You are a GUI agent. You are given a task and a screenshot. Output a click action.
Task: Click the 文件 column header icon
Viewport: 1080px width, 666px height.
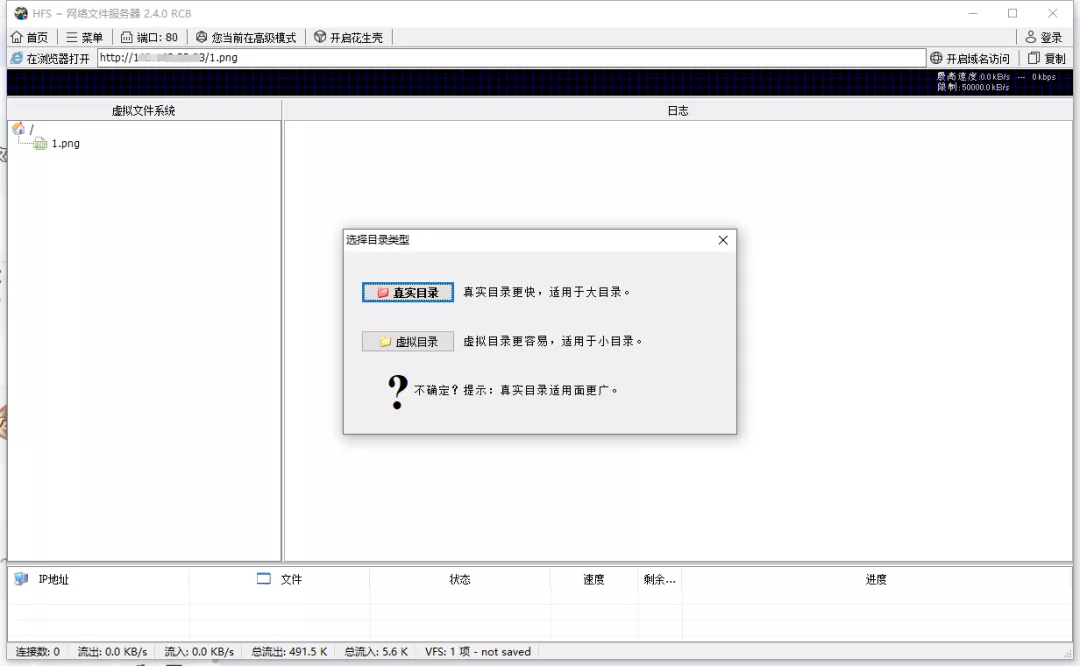click(x=263, y=579)
